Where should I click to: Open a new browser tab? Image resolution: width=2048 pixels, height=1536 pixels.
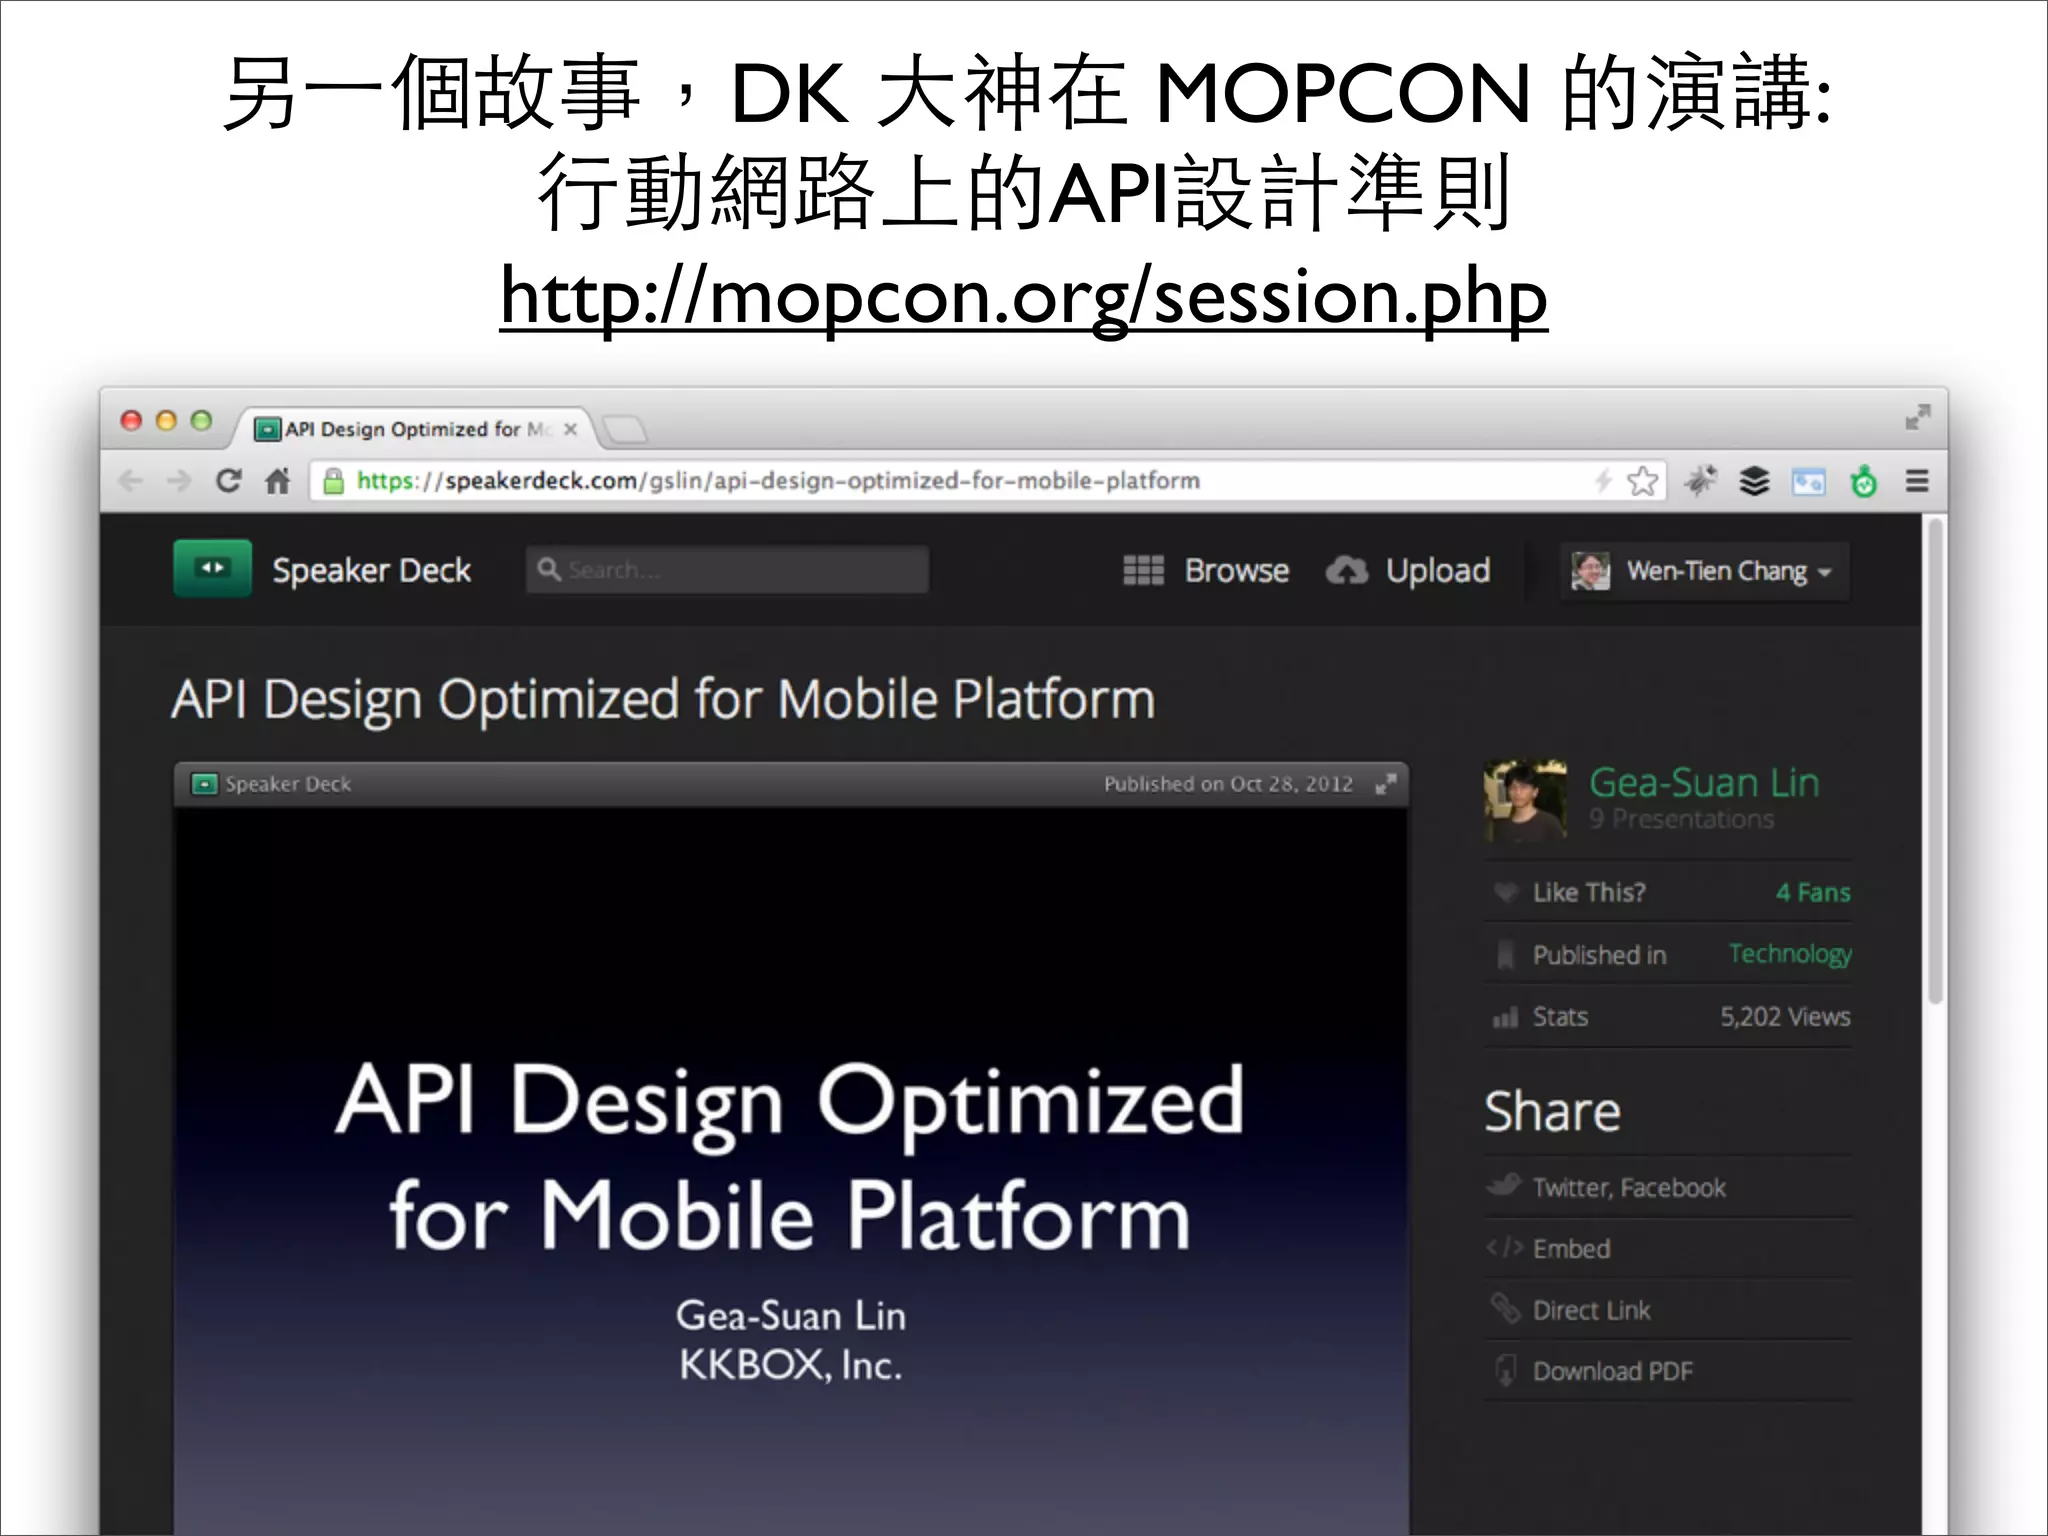click(x=626, y=430)
